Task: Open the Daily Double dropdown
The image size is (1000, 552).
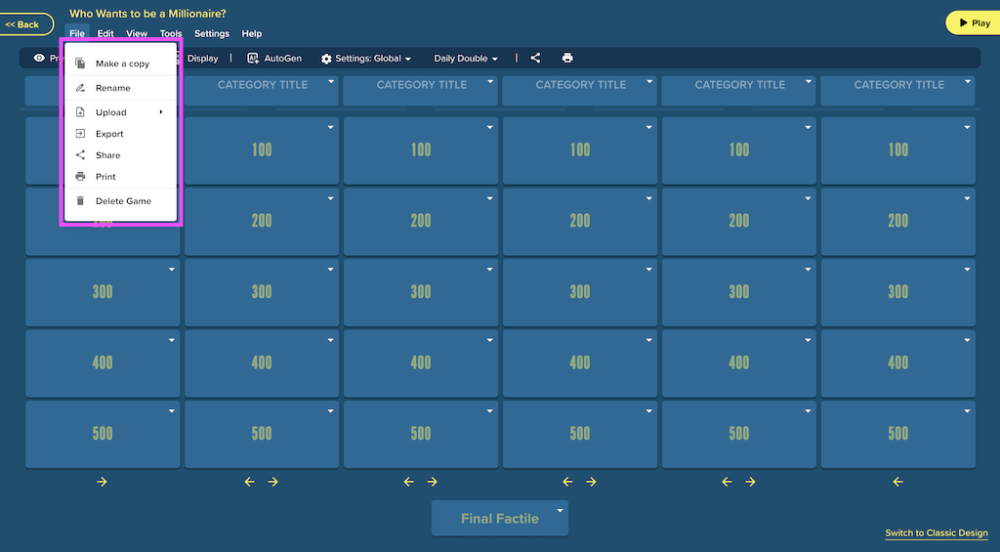Action: 466,58
